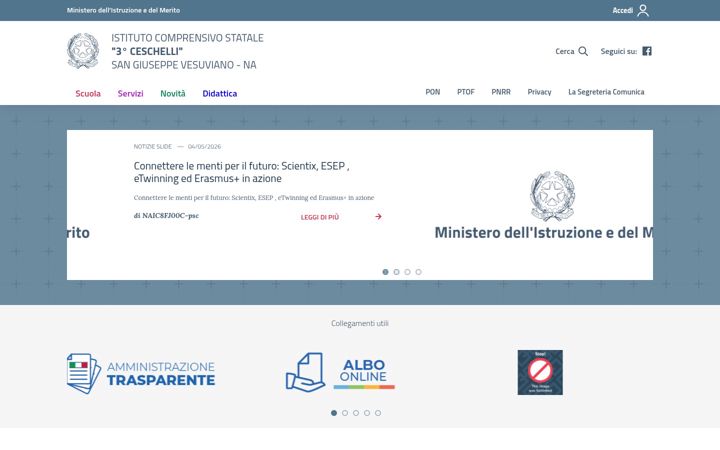Click the Accedi login link

[x=623, y=10]
